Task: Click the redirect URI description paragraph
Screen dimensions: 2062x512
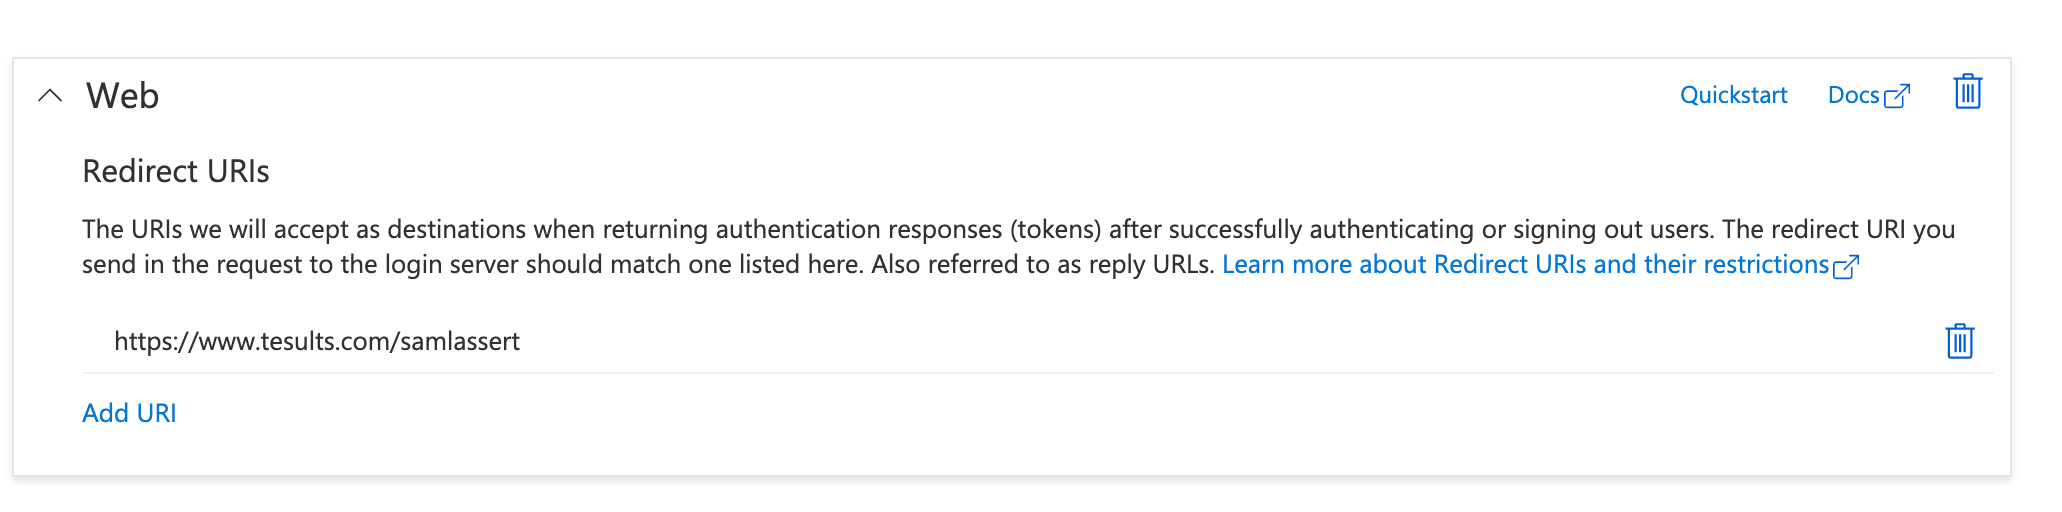Action: [1018, 247]
